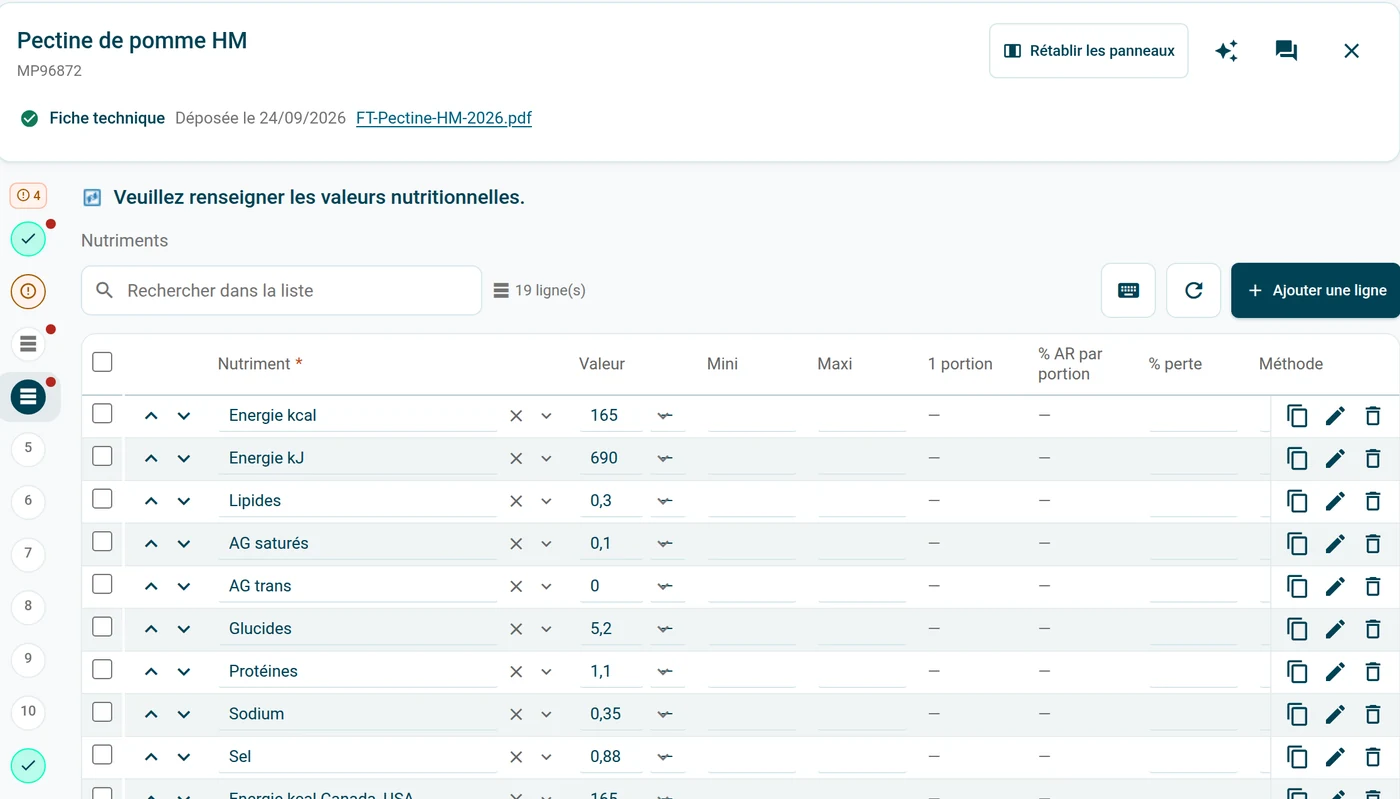Click the approximation icon next to value 690
The height and width of the screenshot is (799, 1400).
click(x=665, y=459)
